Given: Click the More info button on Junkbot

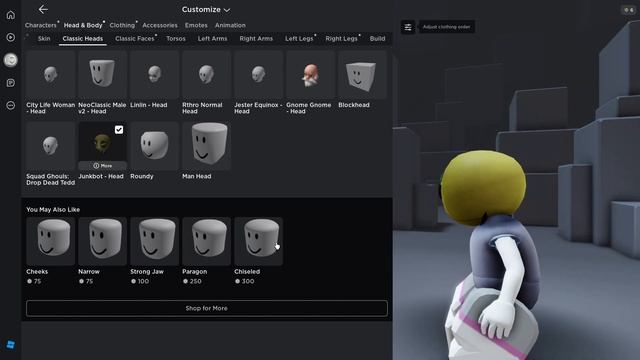Looking at the screenshot, I should (102, 166).
